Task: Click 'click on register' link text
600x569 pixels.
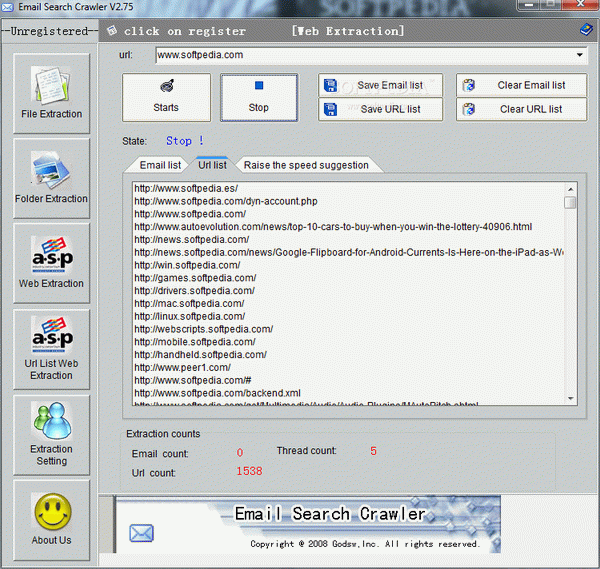Action: tap(185, 31)
